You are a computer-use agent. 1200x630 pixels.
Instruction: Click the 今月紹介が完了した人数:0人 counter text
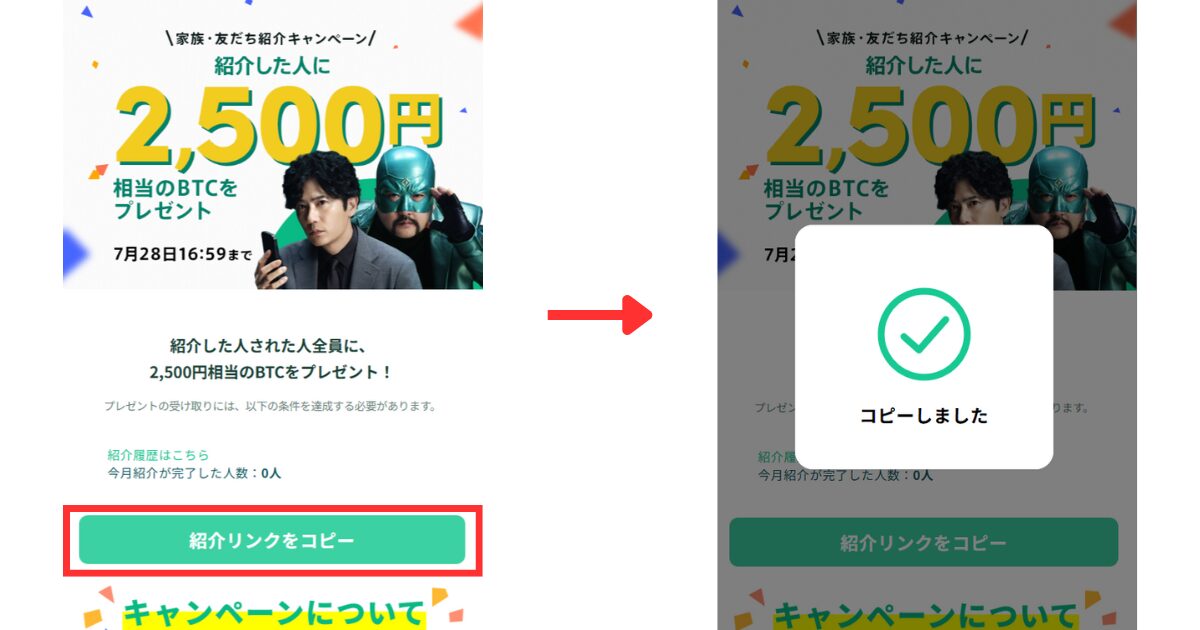coord(194,473)
